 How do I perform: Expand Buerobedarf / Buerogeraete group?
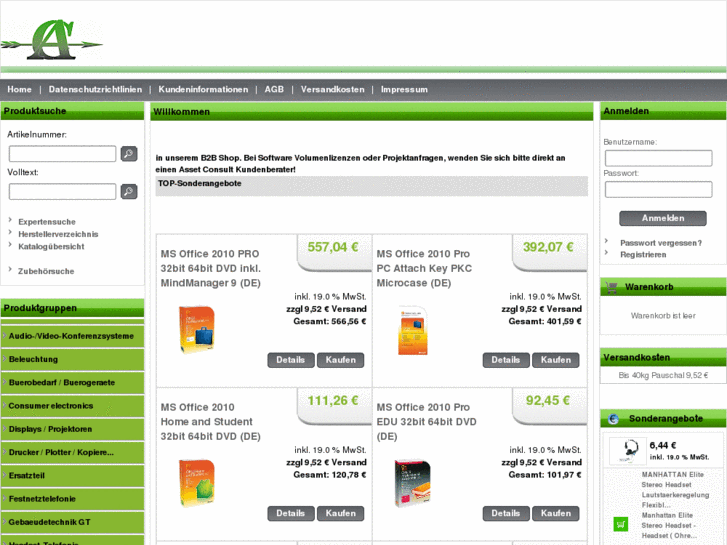point(72,382)
